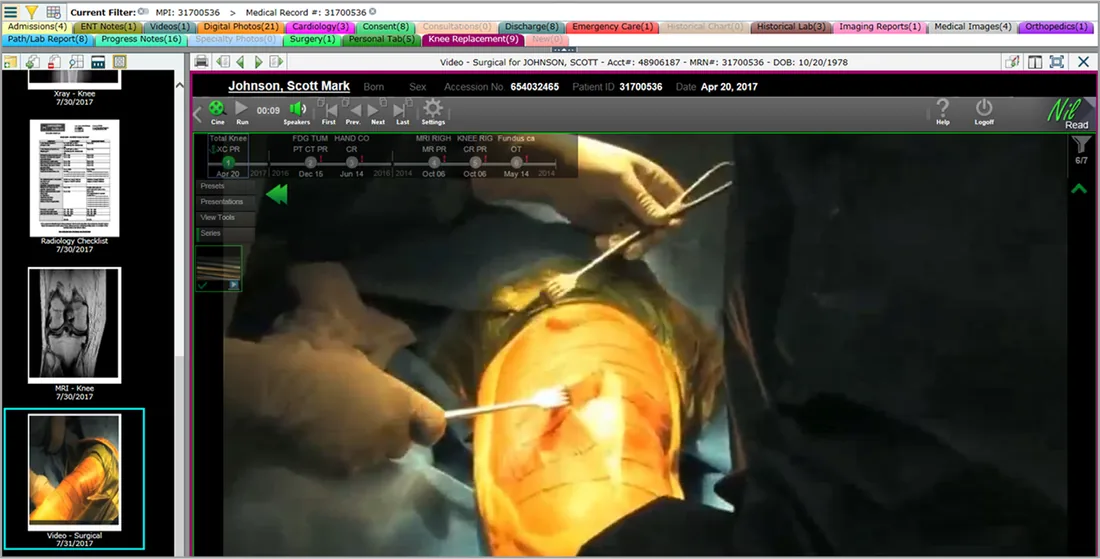Open Xray - Knee thumbnail
Image resolution: width=1100 pixels, height=559 pixels.
coord(74,88)
